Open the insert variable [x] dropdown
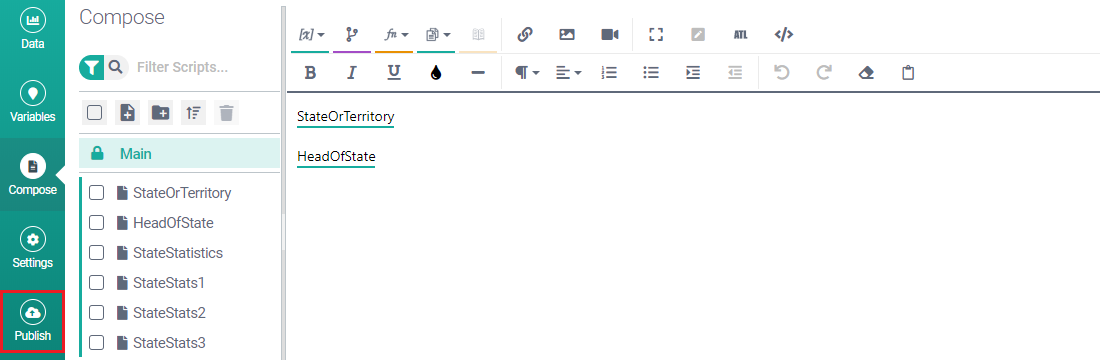 click(x=310, y=34)
